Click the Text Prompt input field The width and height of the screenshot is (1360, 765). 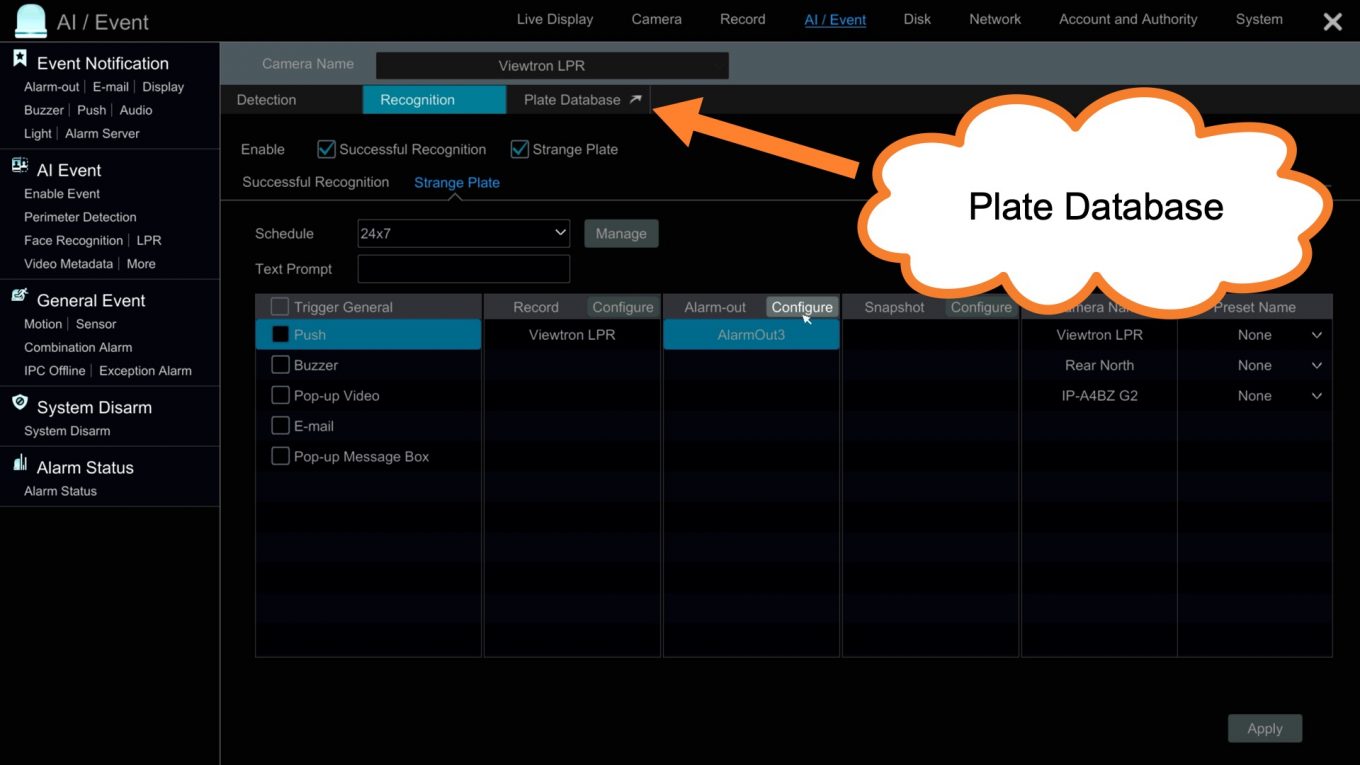pos(463,269)
